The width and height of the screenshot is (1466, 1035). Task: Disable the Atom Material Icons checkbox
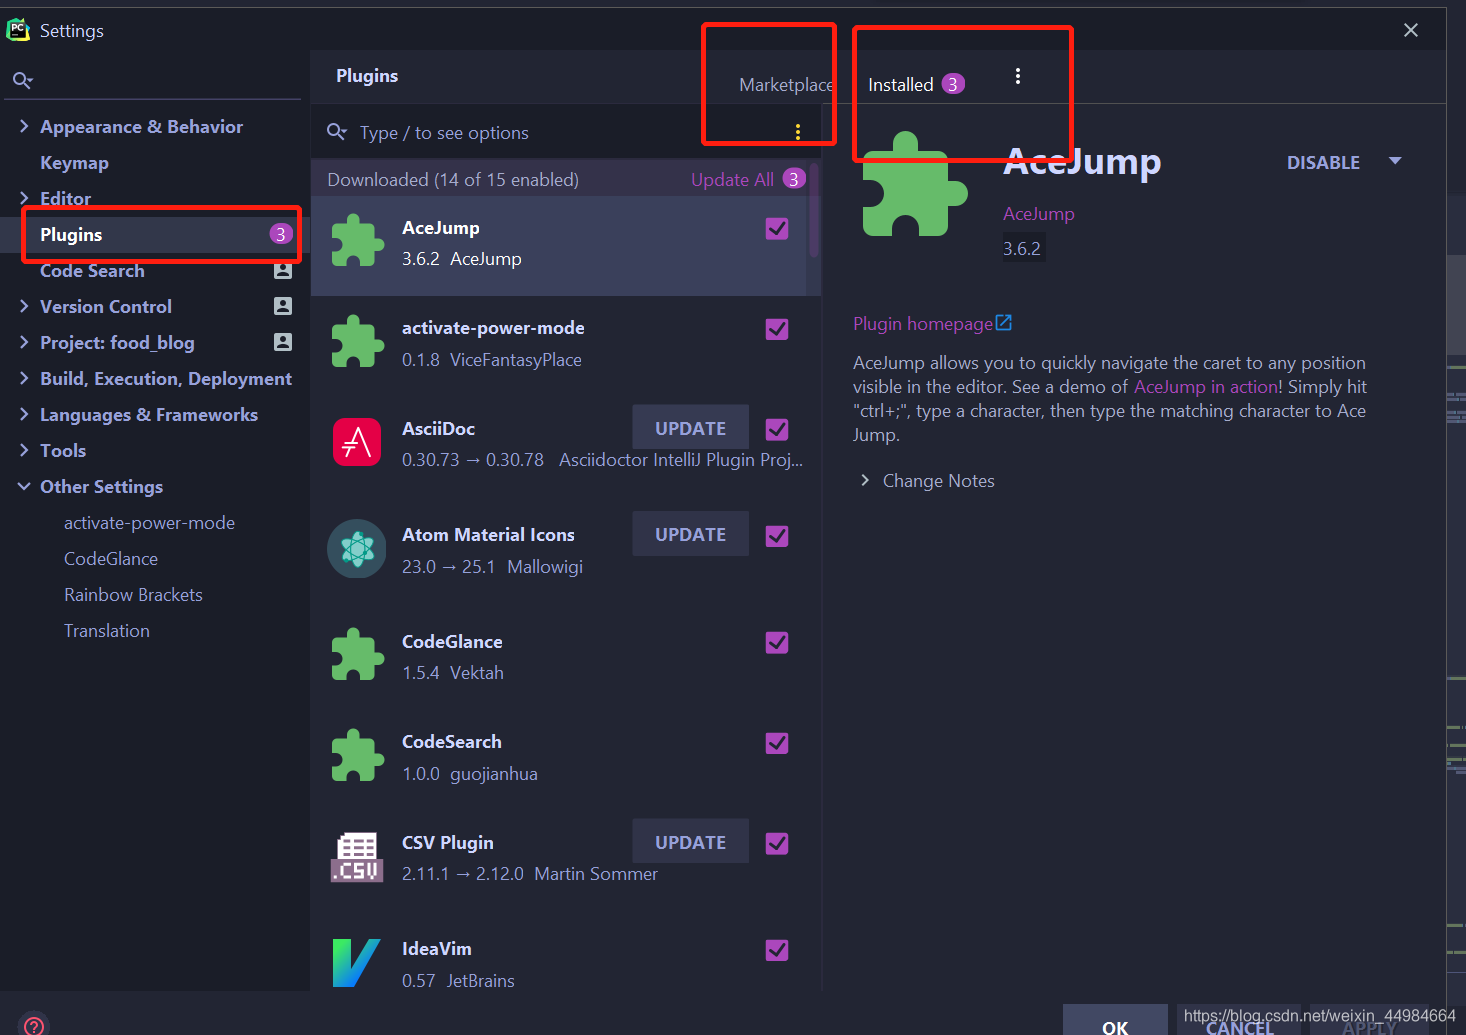pos(777,536)
